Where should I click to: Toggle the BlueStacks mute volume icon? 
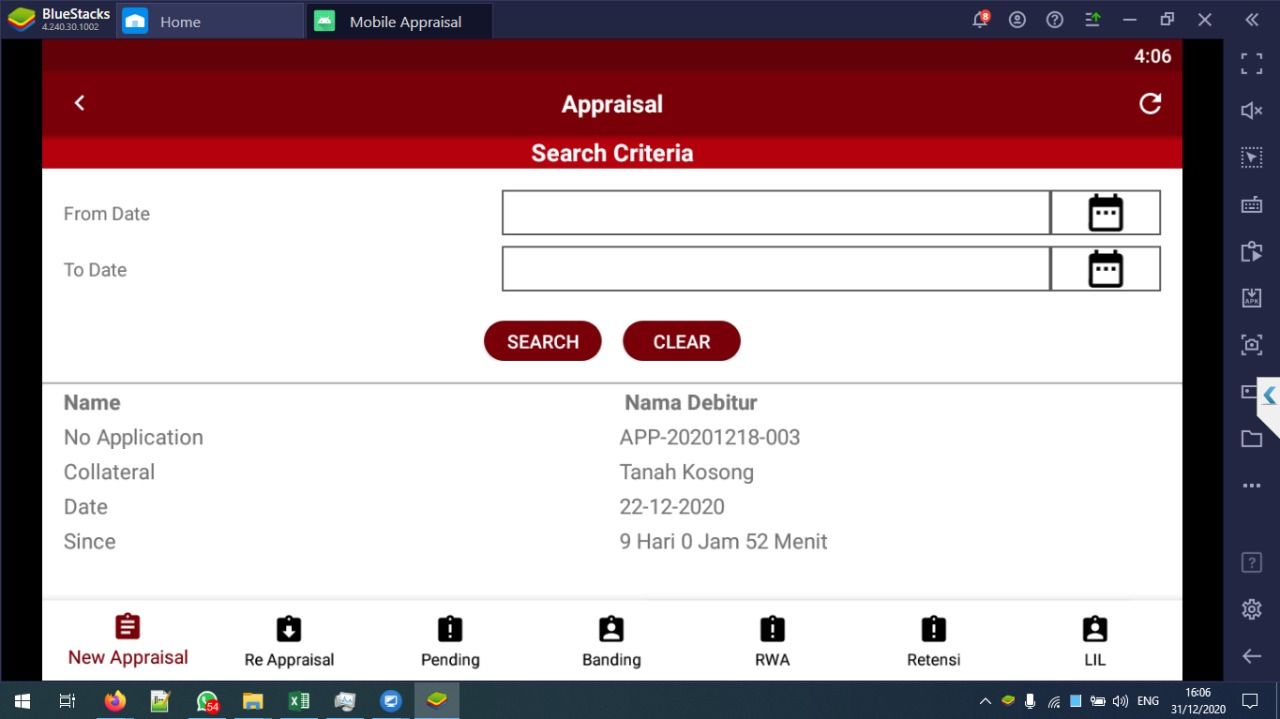click(1251, 110)
